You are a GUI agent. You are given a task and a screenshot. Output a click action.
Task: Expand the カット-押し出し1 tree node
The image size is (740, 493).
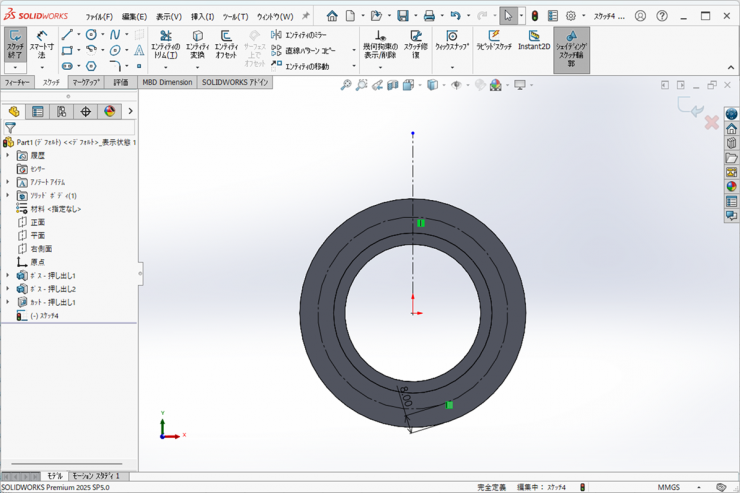pyautogui.click(x=8, y=302)
